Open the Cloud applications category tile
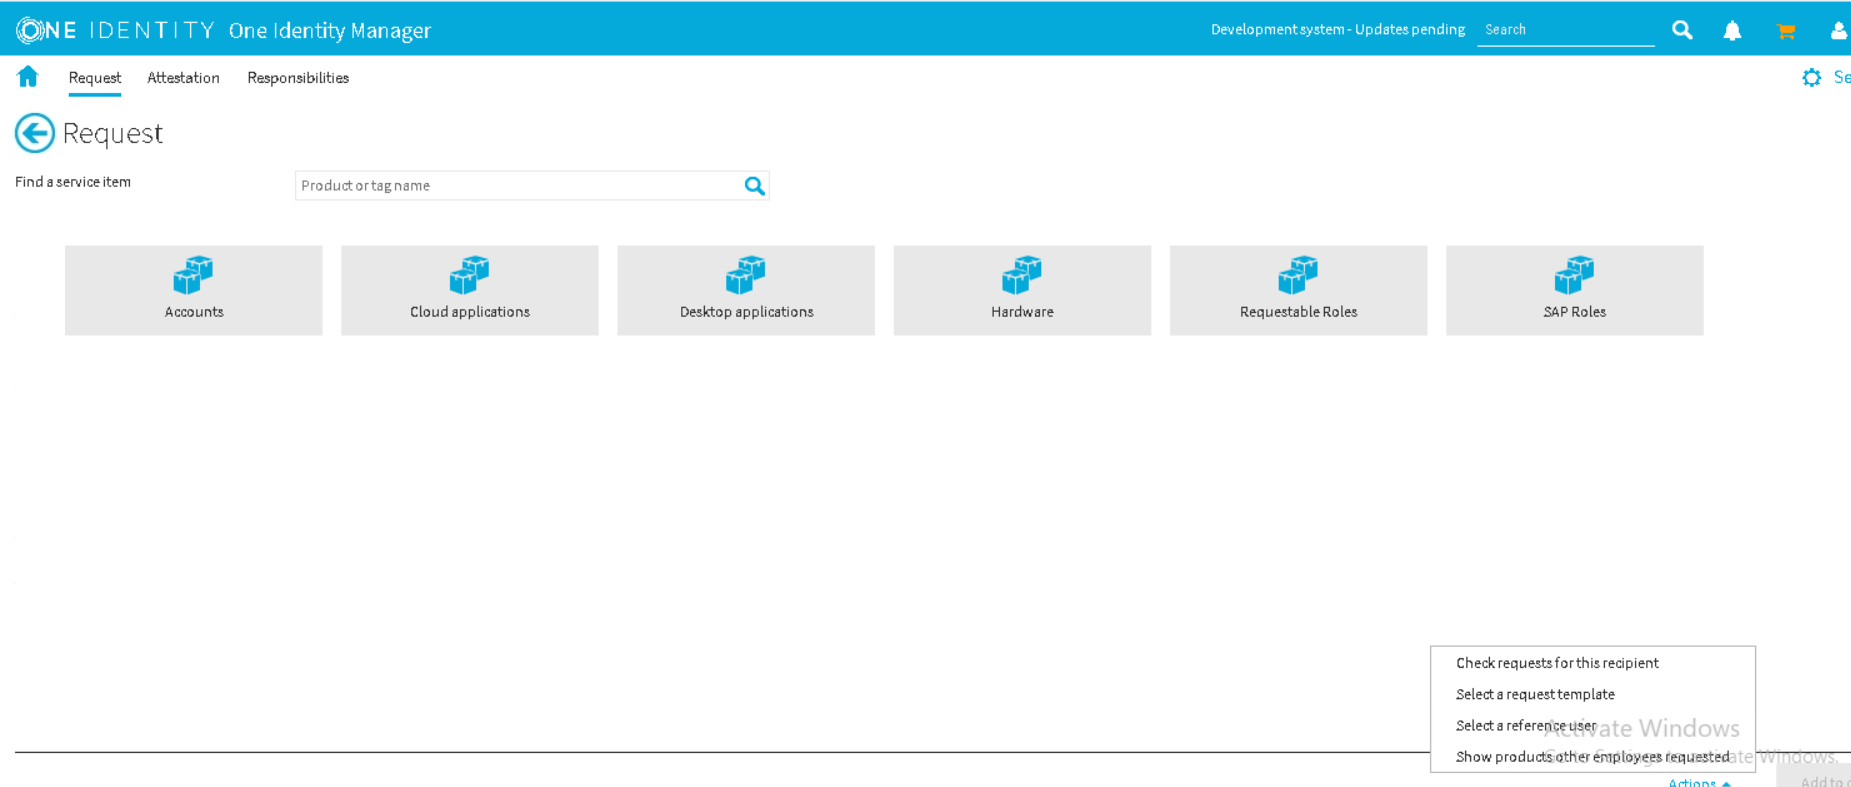 point(470,290)
